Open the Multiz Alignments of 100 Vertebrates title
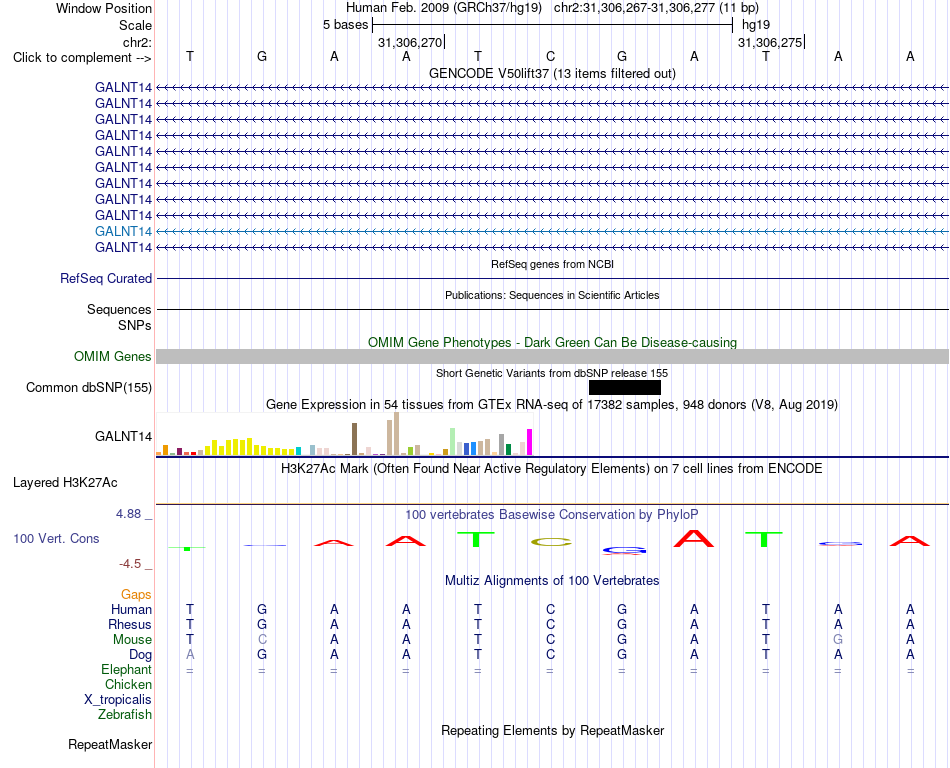The height and width of the screenshot is (768, 950). pyautogui.click(x=552, y=581)
